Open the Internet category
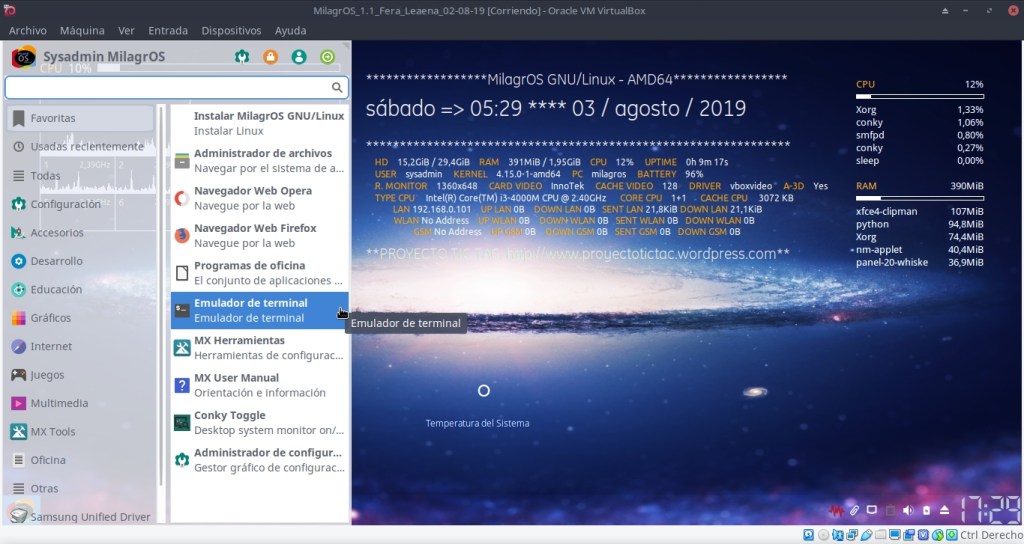The width and height of the screenshot is (1024, 544). click(x=81, y=346)
